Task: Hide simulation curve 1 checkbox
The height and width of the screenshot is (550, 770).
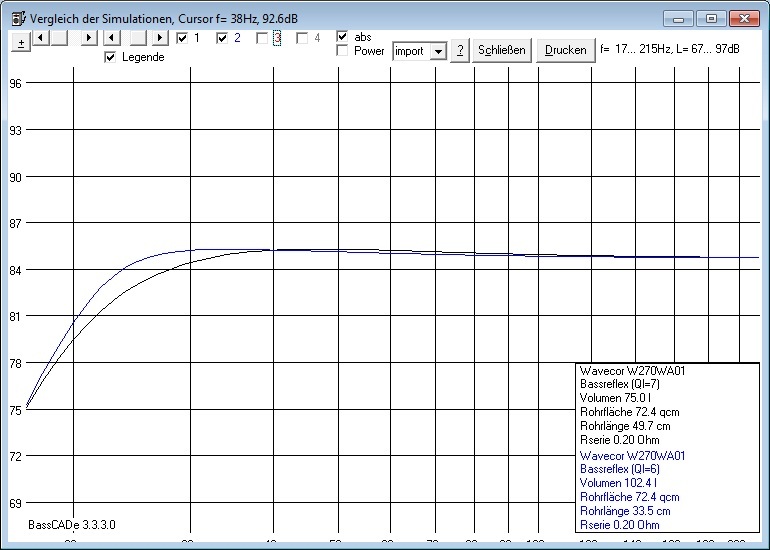Action: [x=182, y=38]
